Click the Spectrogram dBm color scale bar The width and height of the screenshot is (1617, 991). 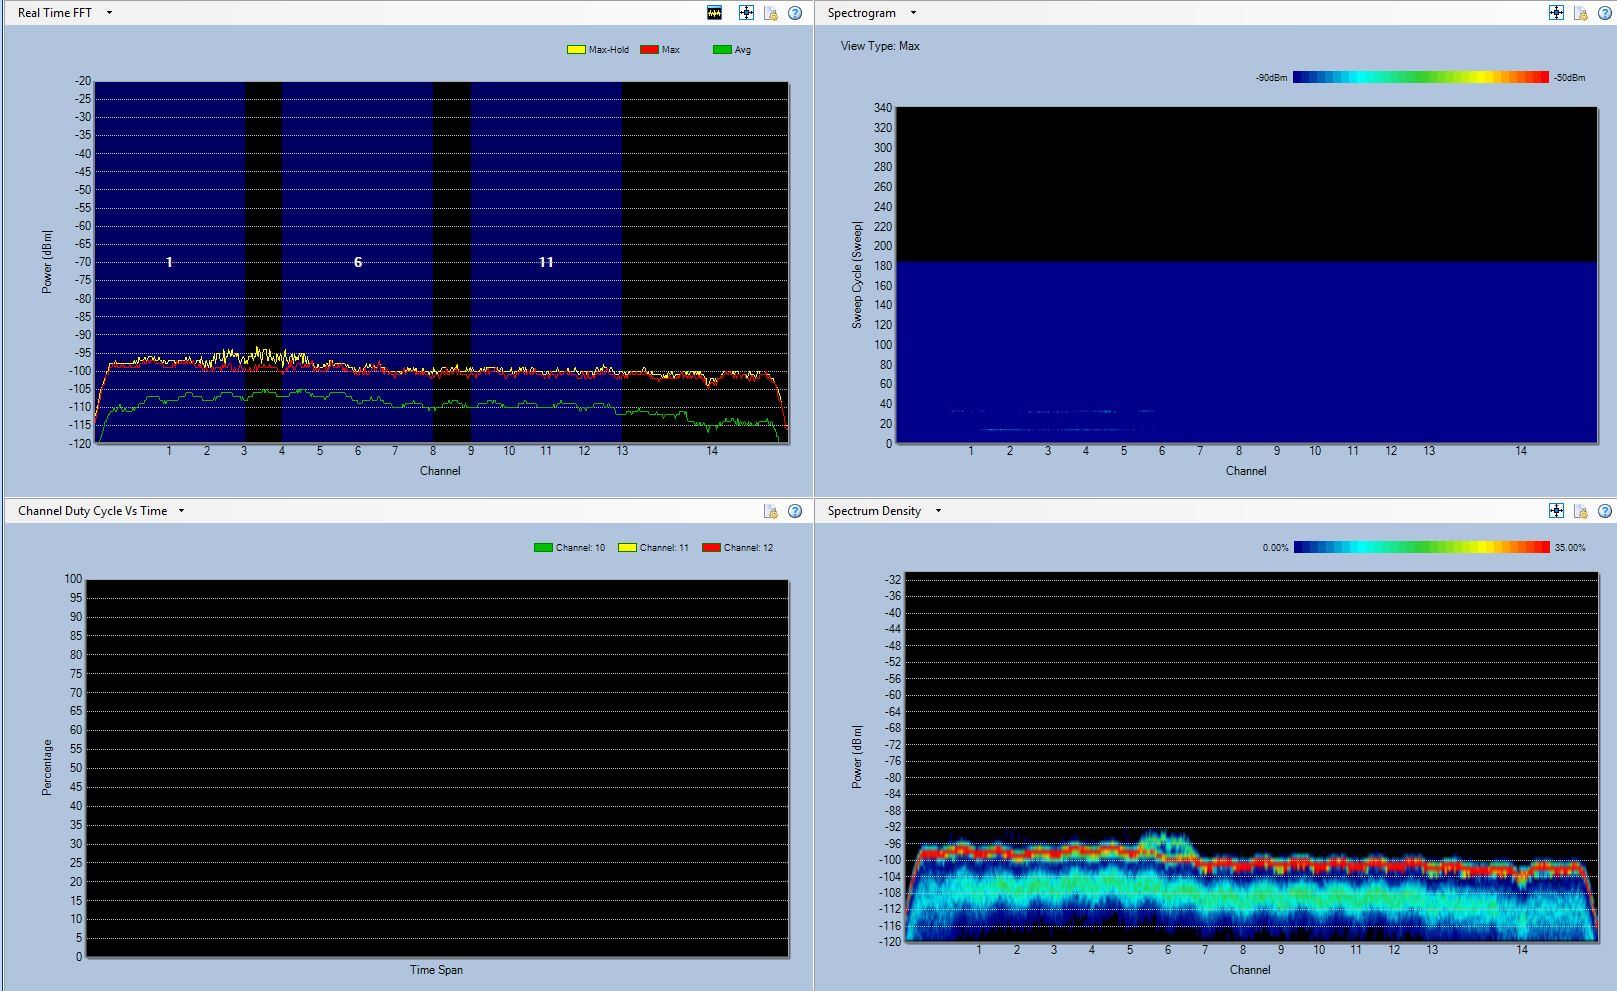click(x=1420, y=77)
